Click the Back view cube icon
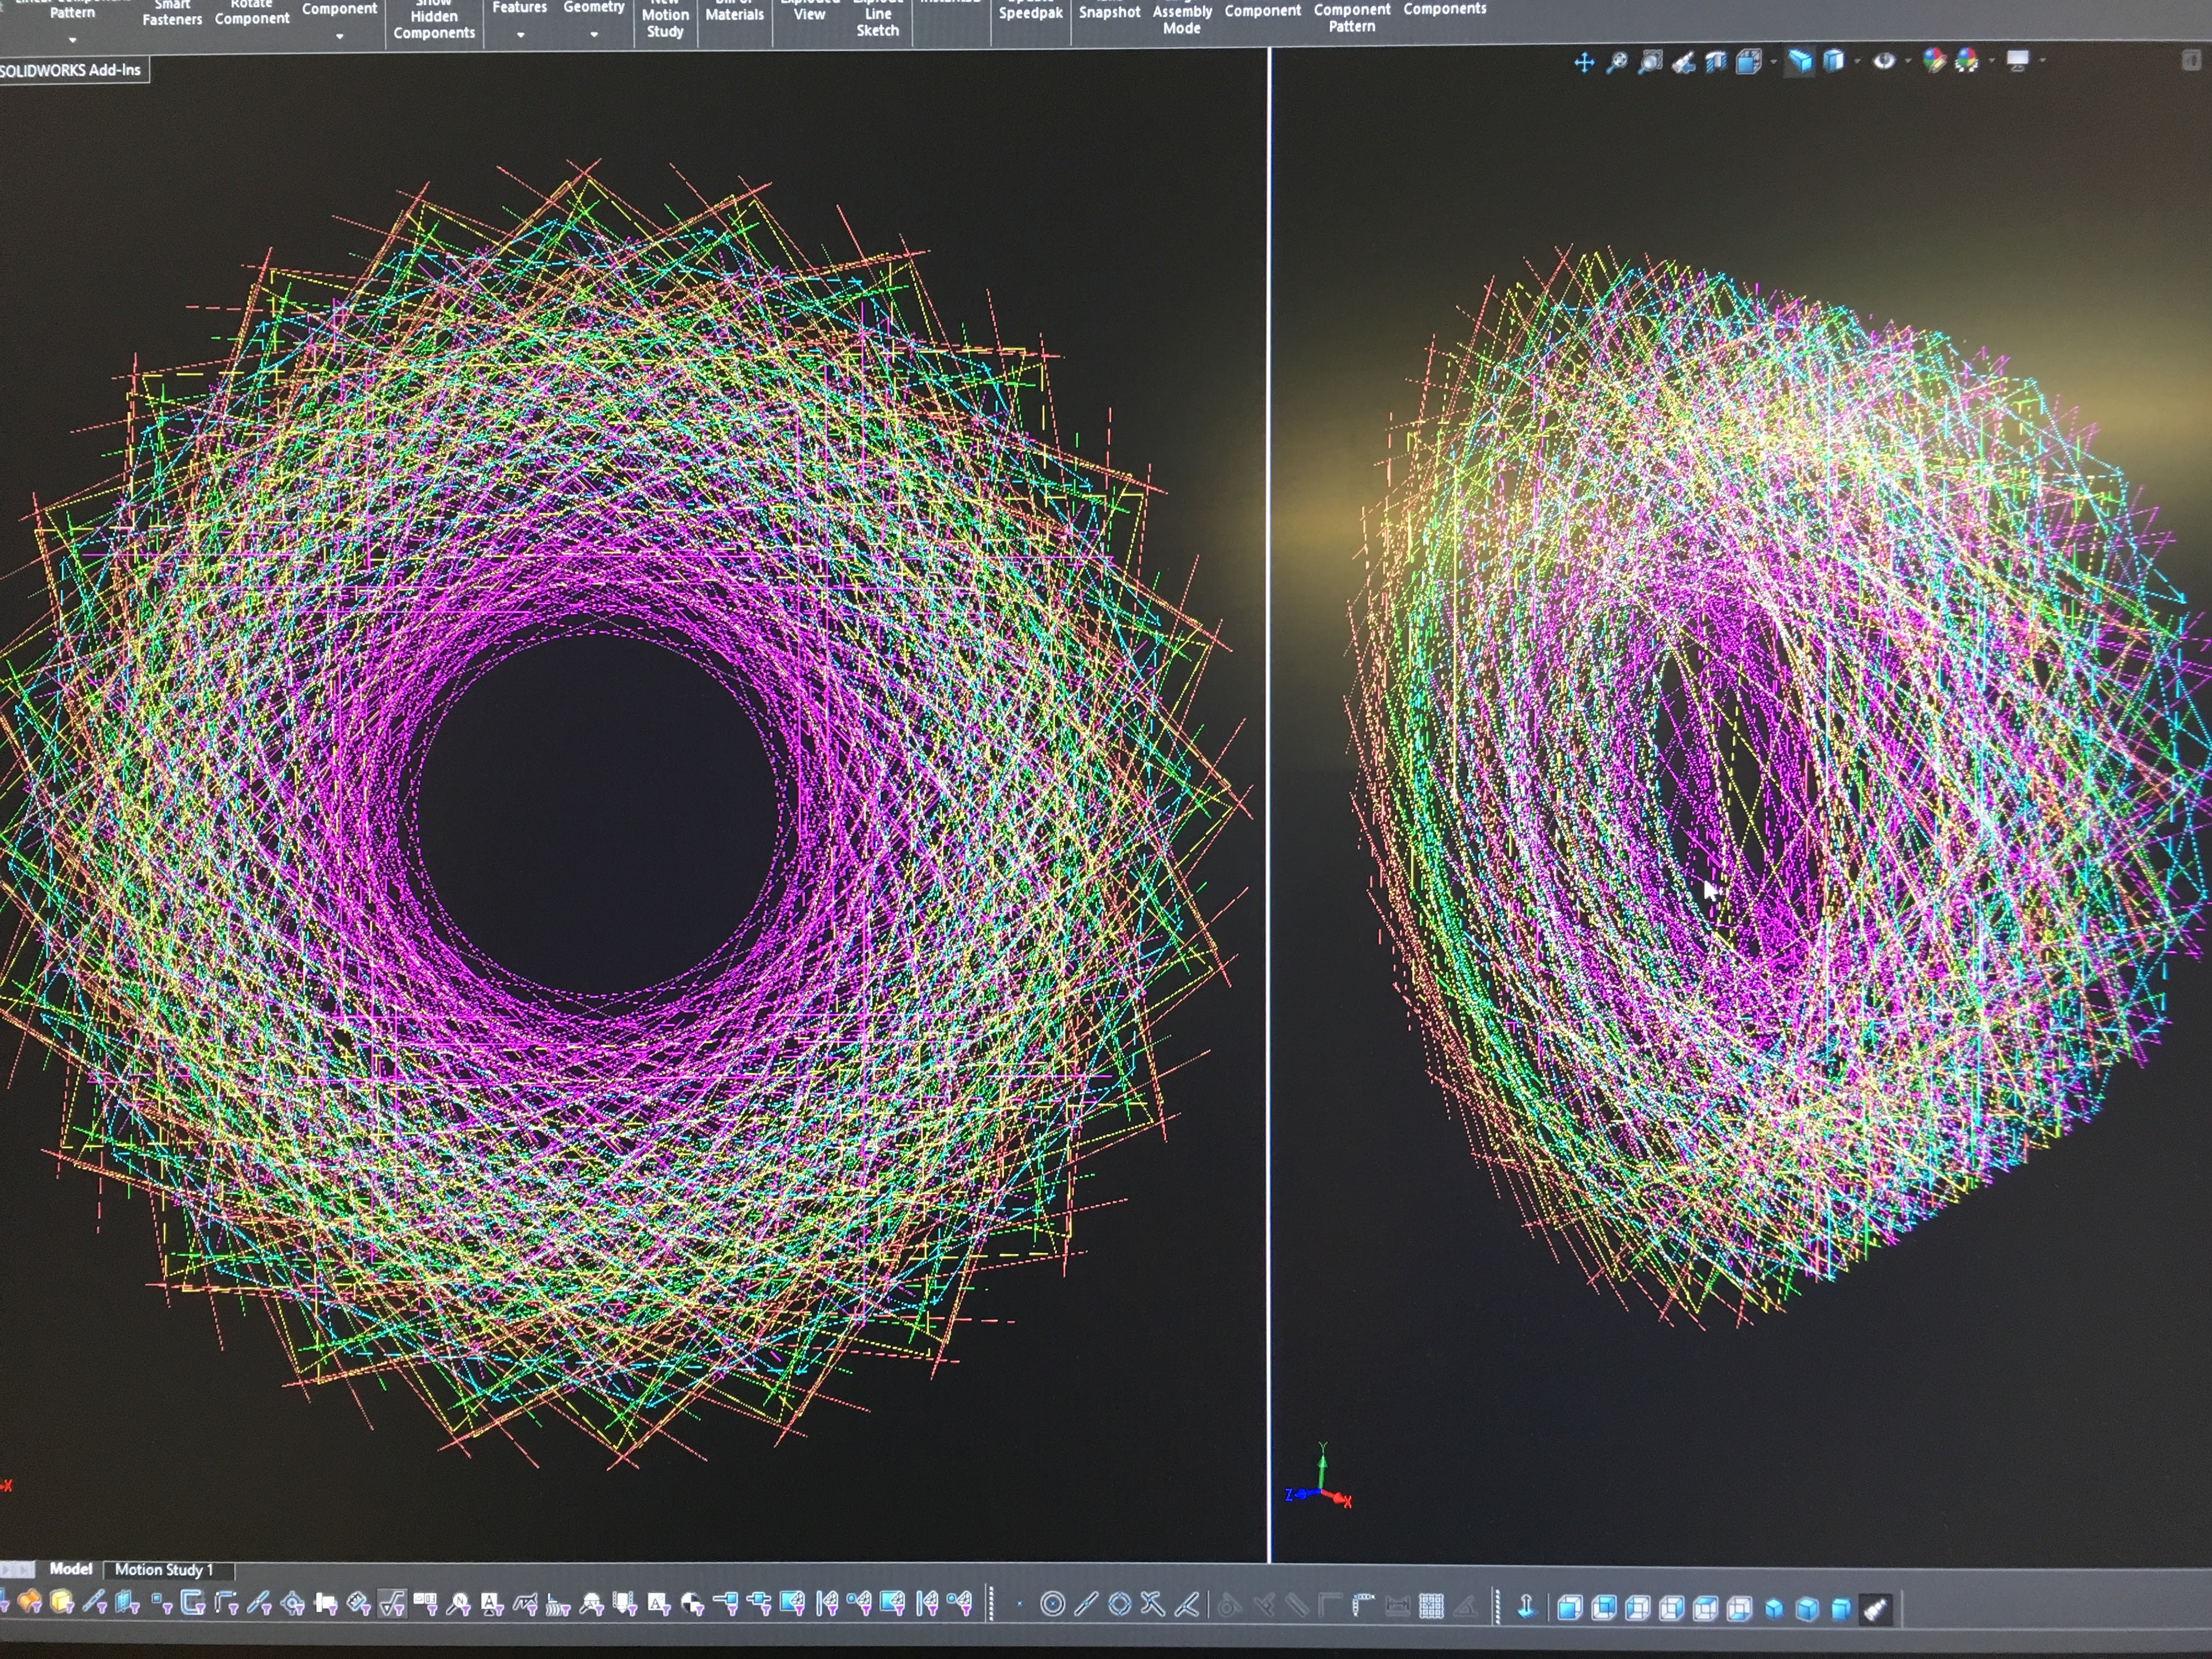 click(x=1604, y=1607)
